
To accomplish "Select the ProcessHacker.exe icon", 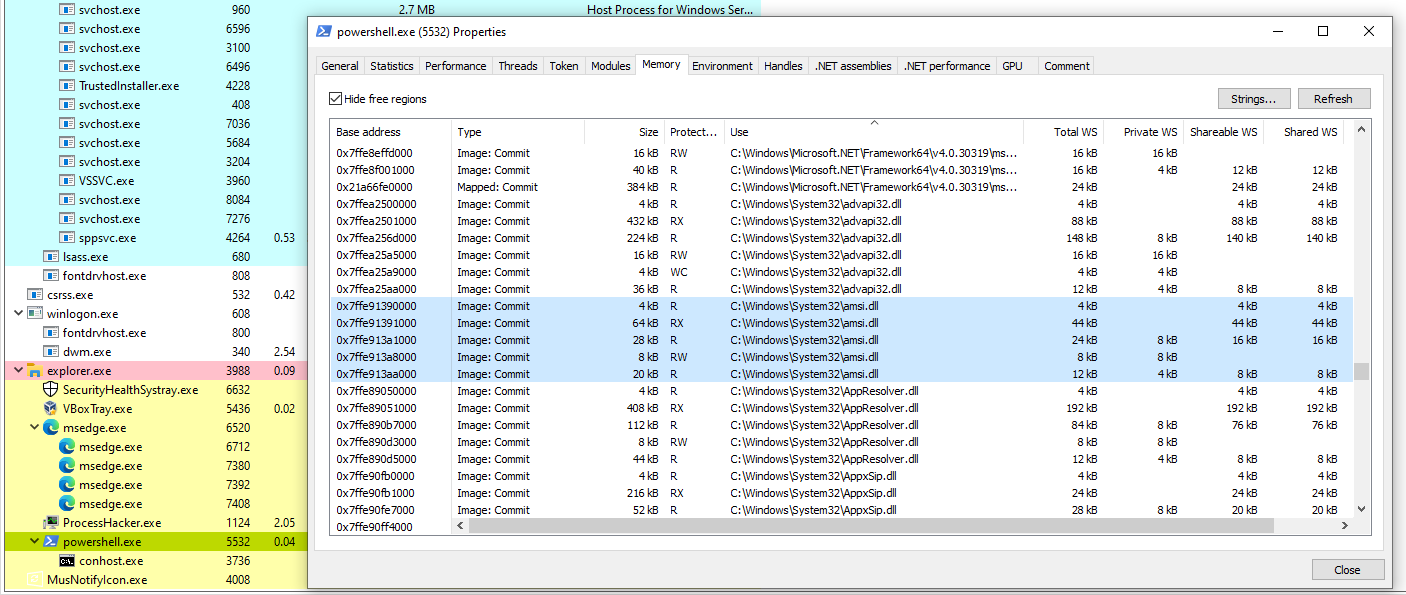I will (50, 522).
